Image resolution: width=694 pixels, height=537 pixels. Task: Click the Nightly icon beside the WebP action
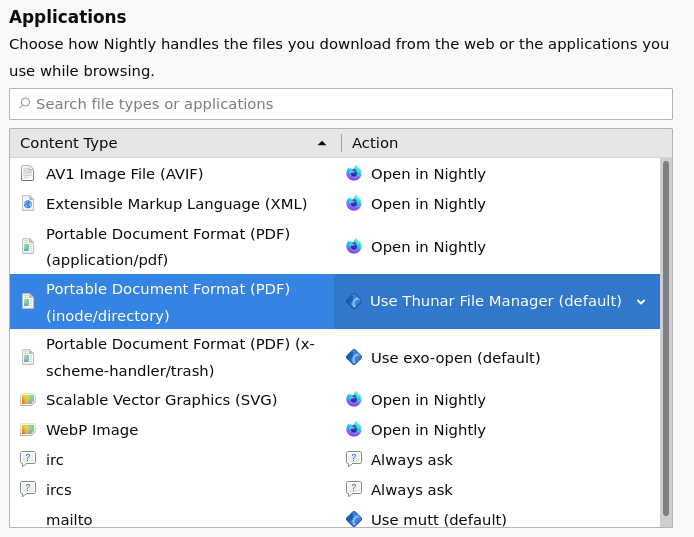tap(354, 430)
